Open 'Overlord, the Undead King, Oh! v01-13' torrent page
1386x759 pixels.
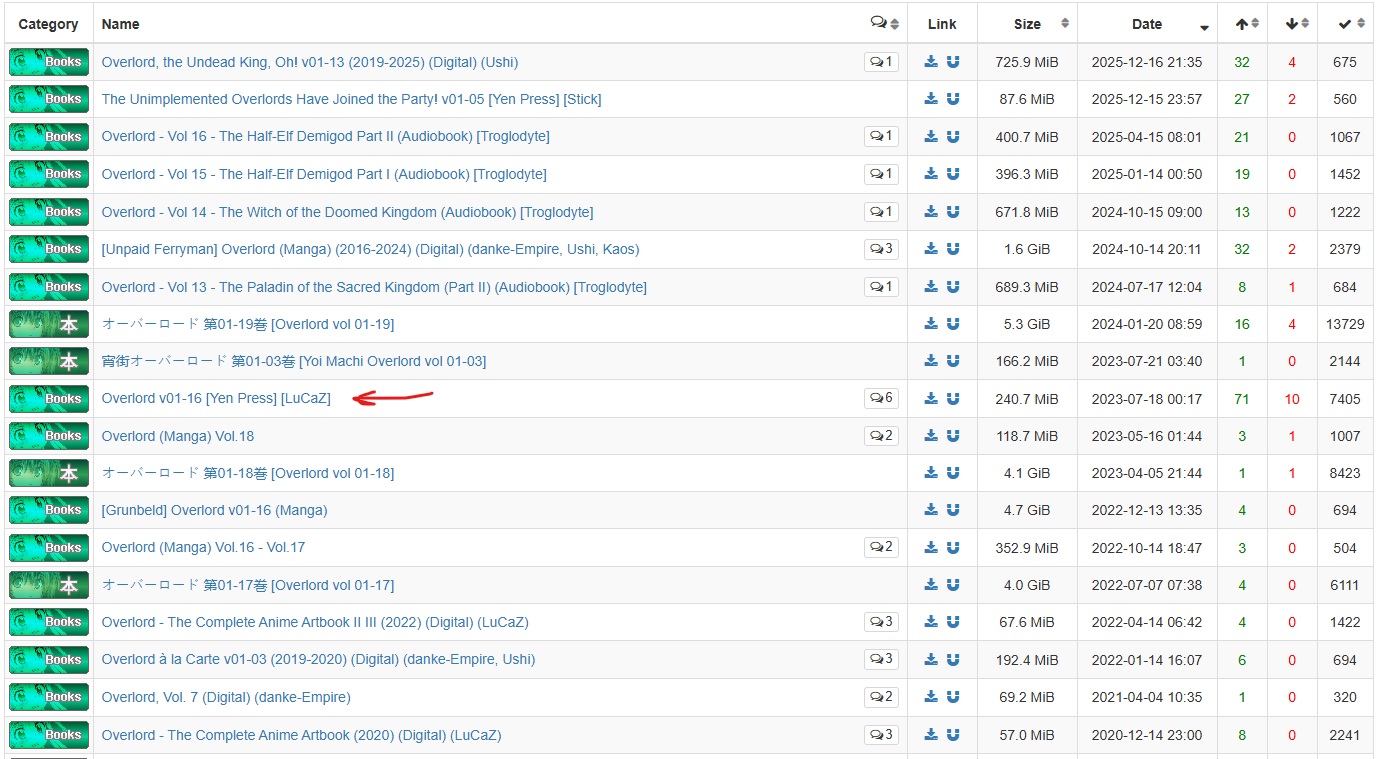tap(310, 62)
